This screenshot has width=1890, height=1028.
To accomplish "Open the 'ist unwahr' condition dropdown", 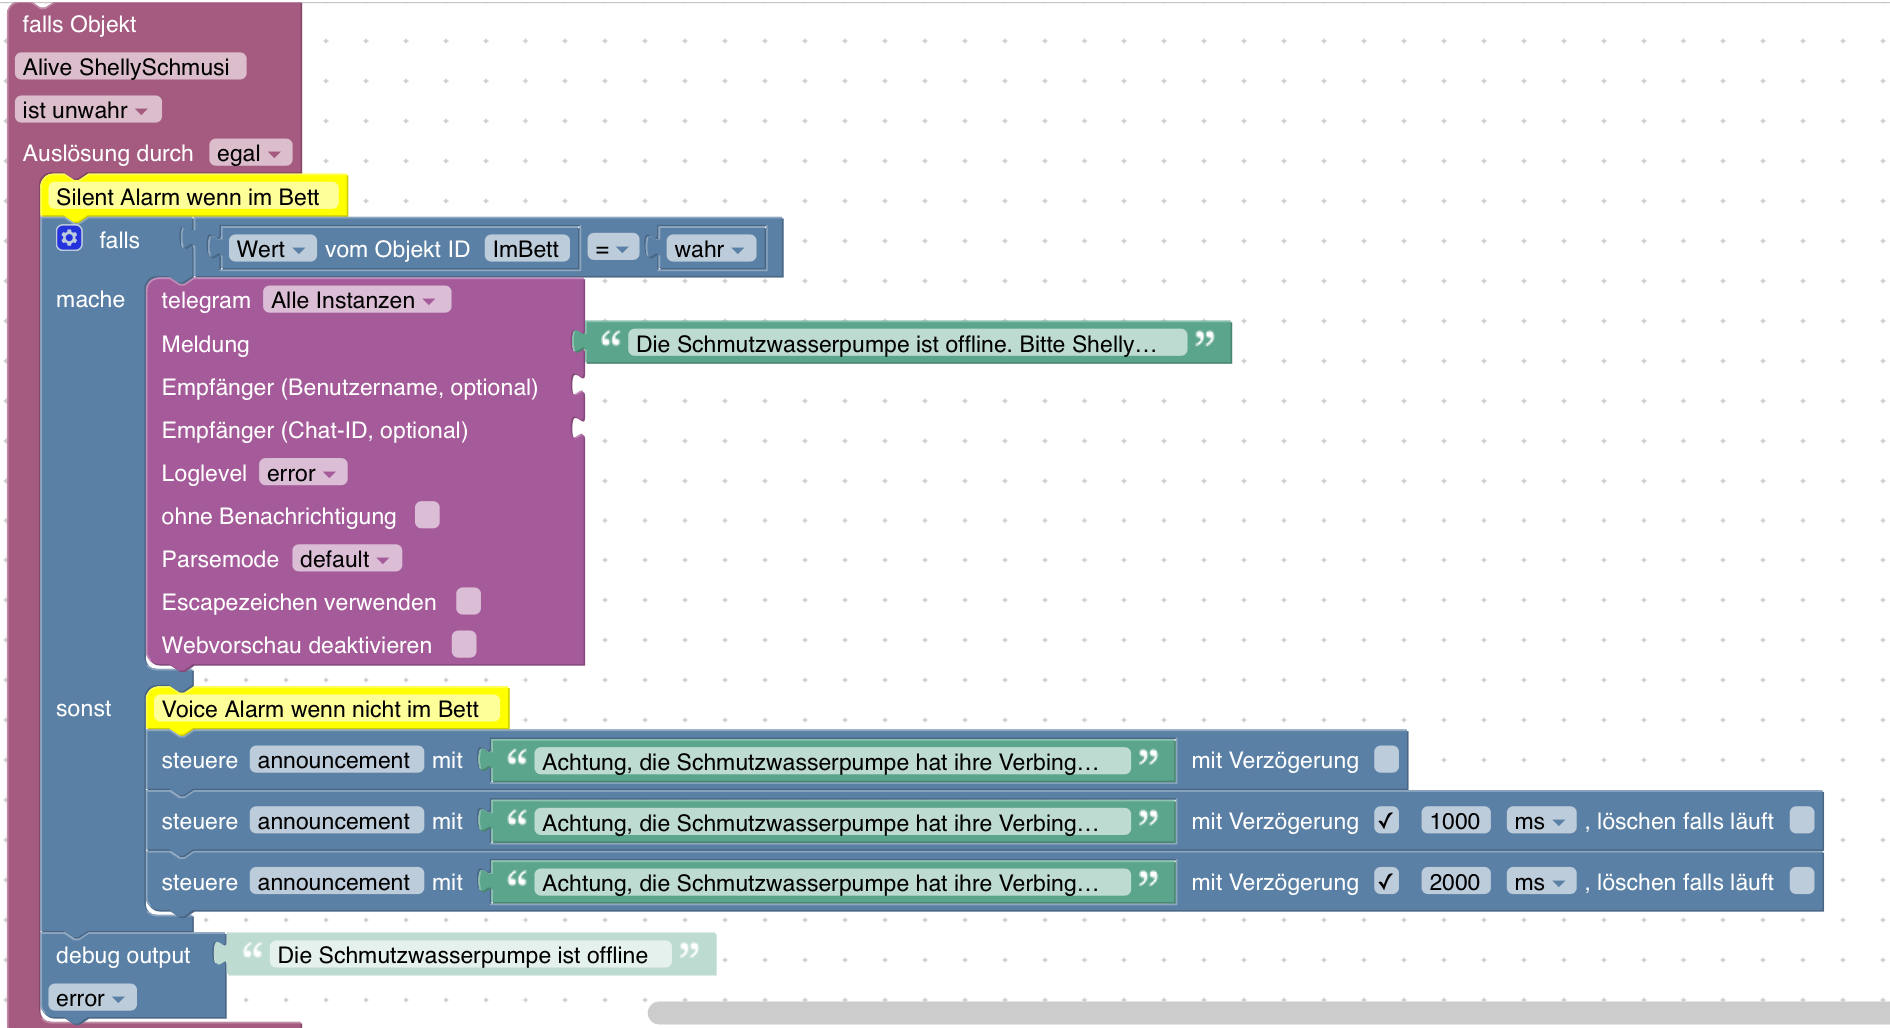I will pyautogui.click(x=88, y=110).
